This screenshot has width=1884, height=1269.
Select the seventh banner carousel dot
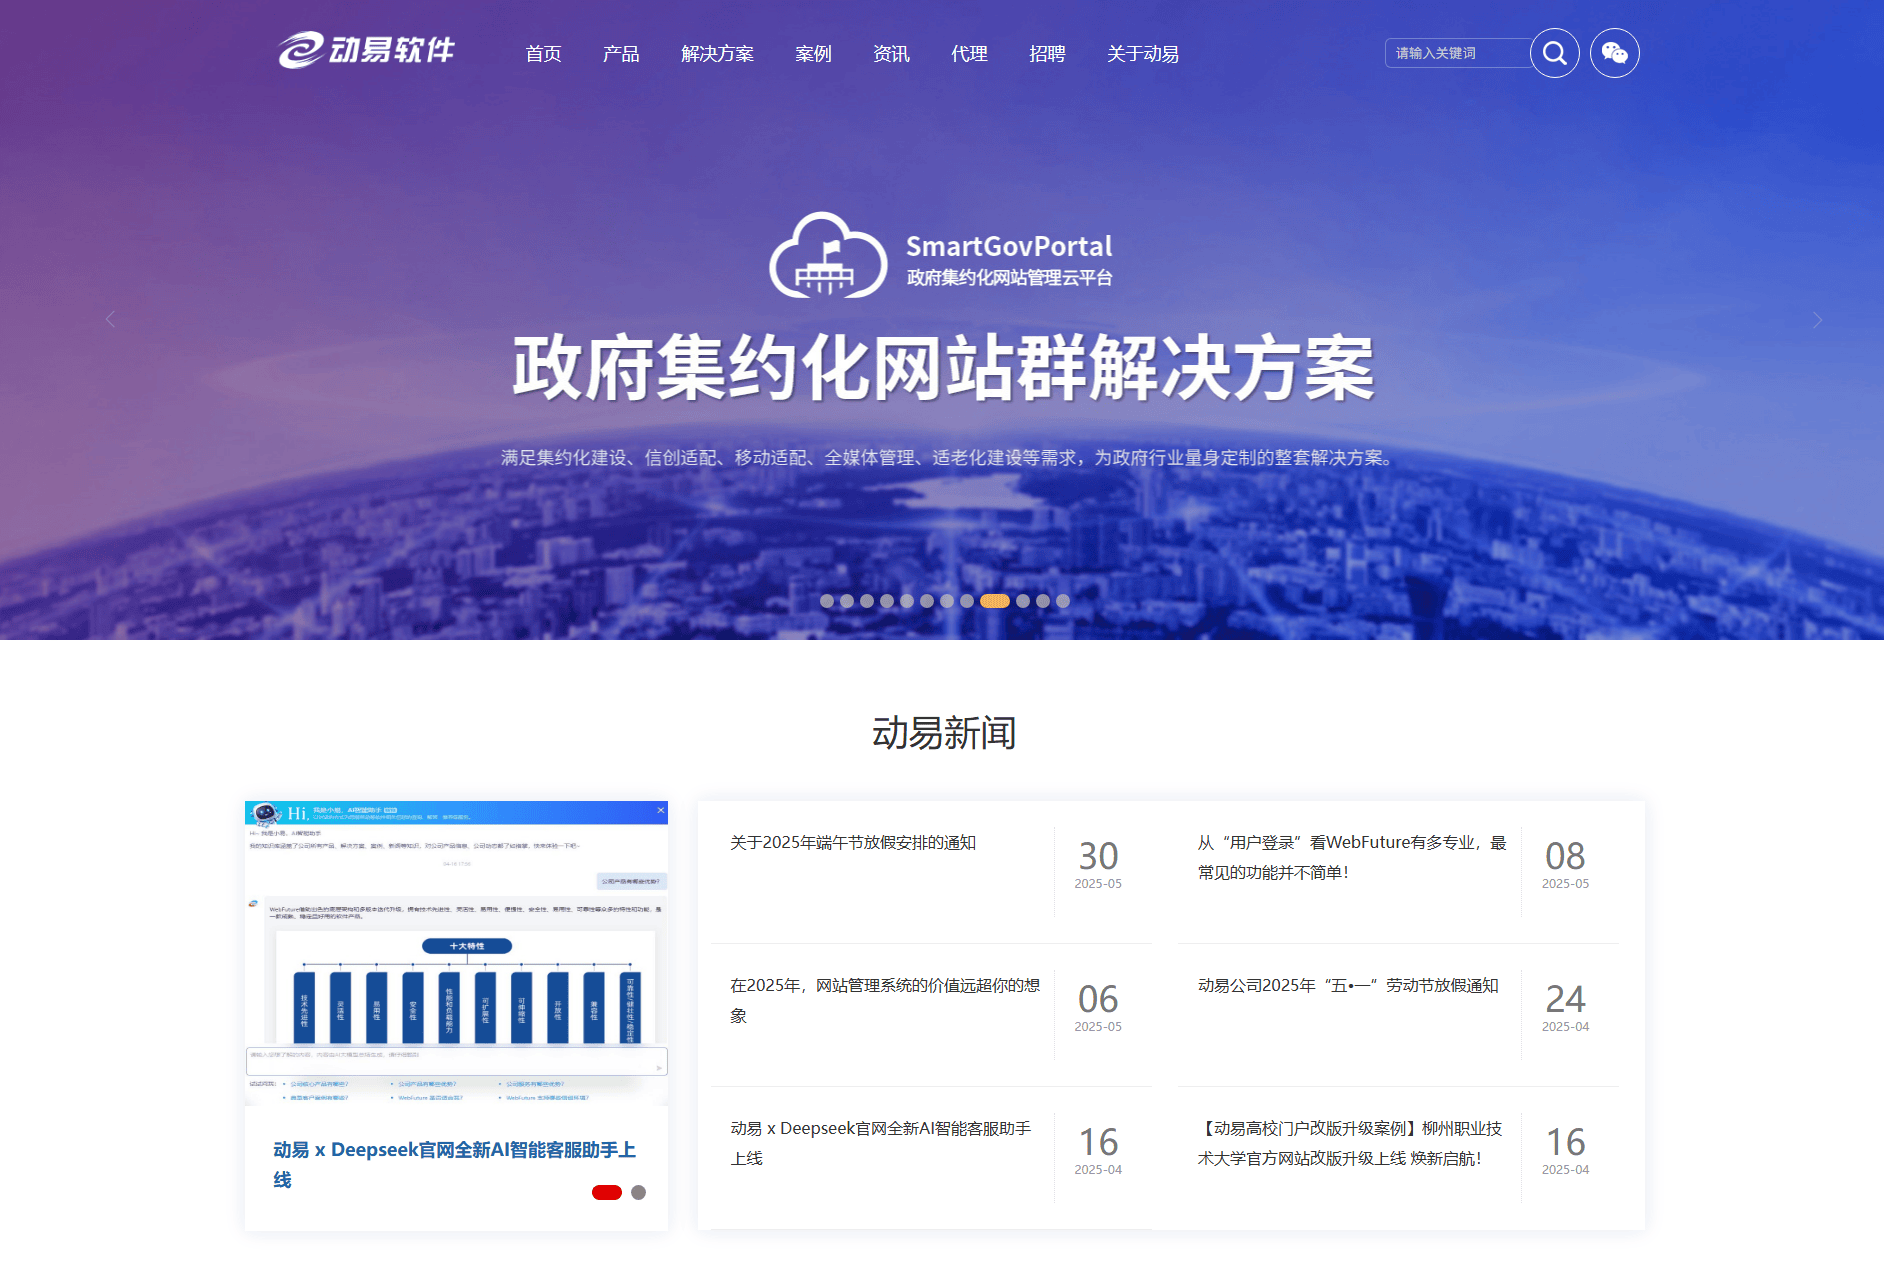pos(947,601)
